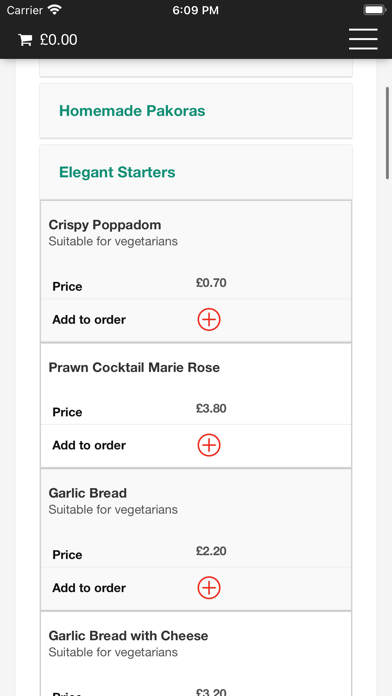Tap the shopping cart icon
The width and height of the screenshot is (392, 696).
tap(25, 40)
